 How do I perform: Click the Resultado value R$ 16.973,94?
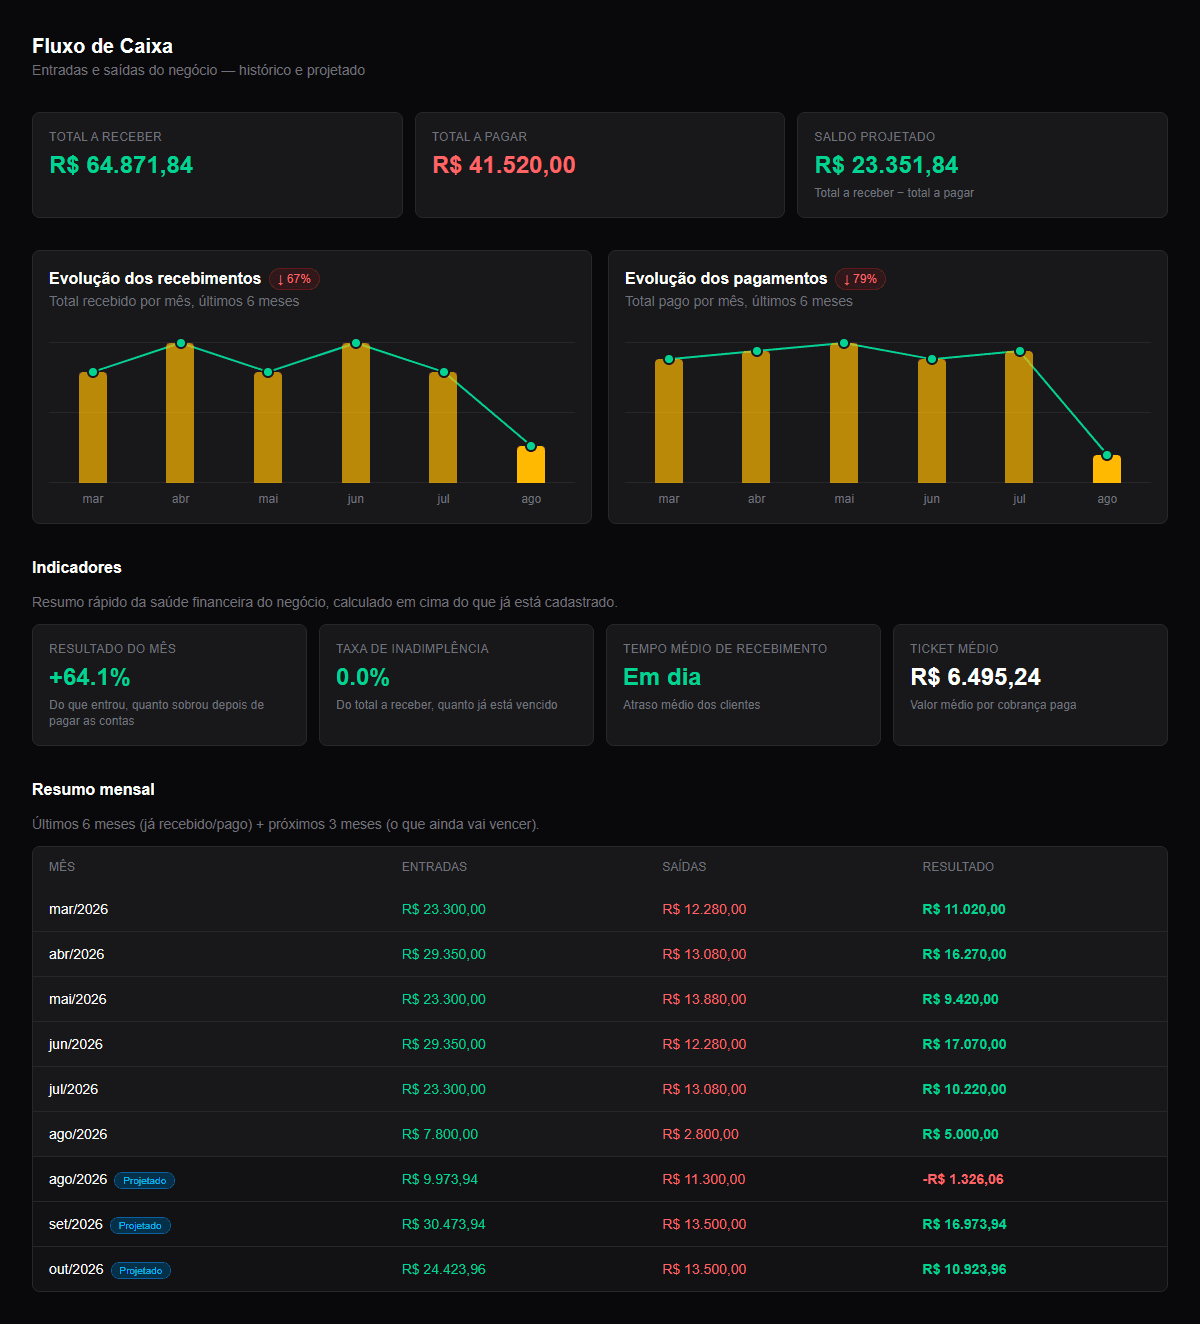[x=964, y=1224]
